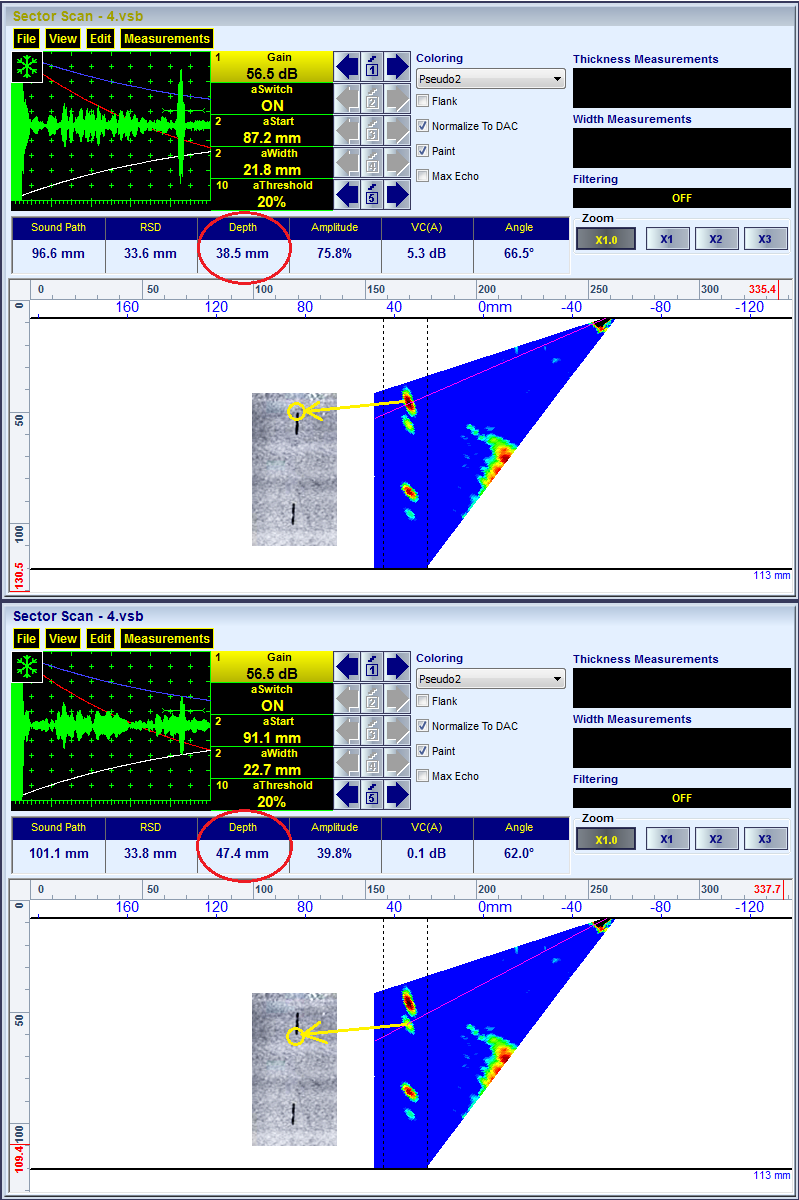
Task: Click aThreshold row left arrow, upper window
Action: point(346,194)
